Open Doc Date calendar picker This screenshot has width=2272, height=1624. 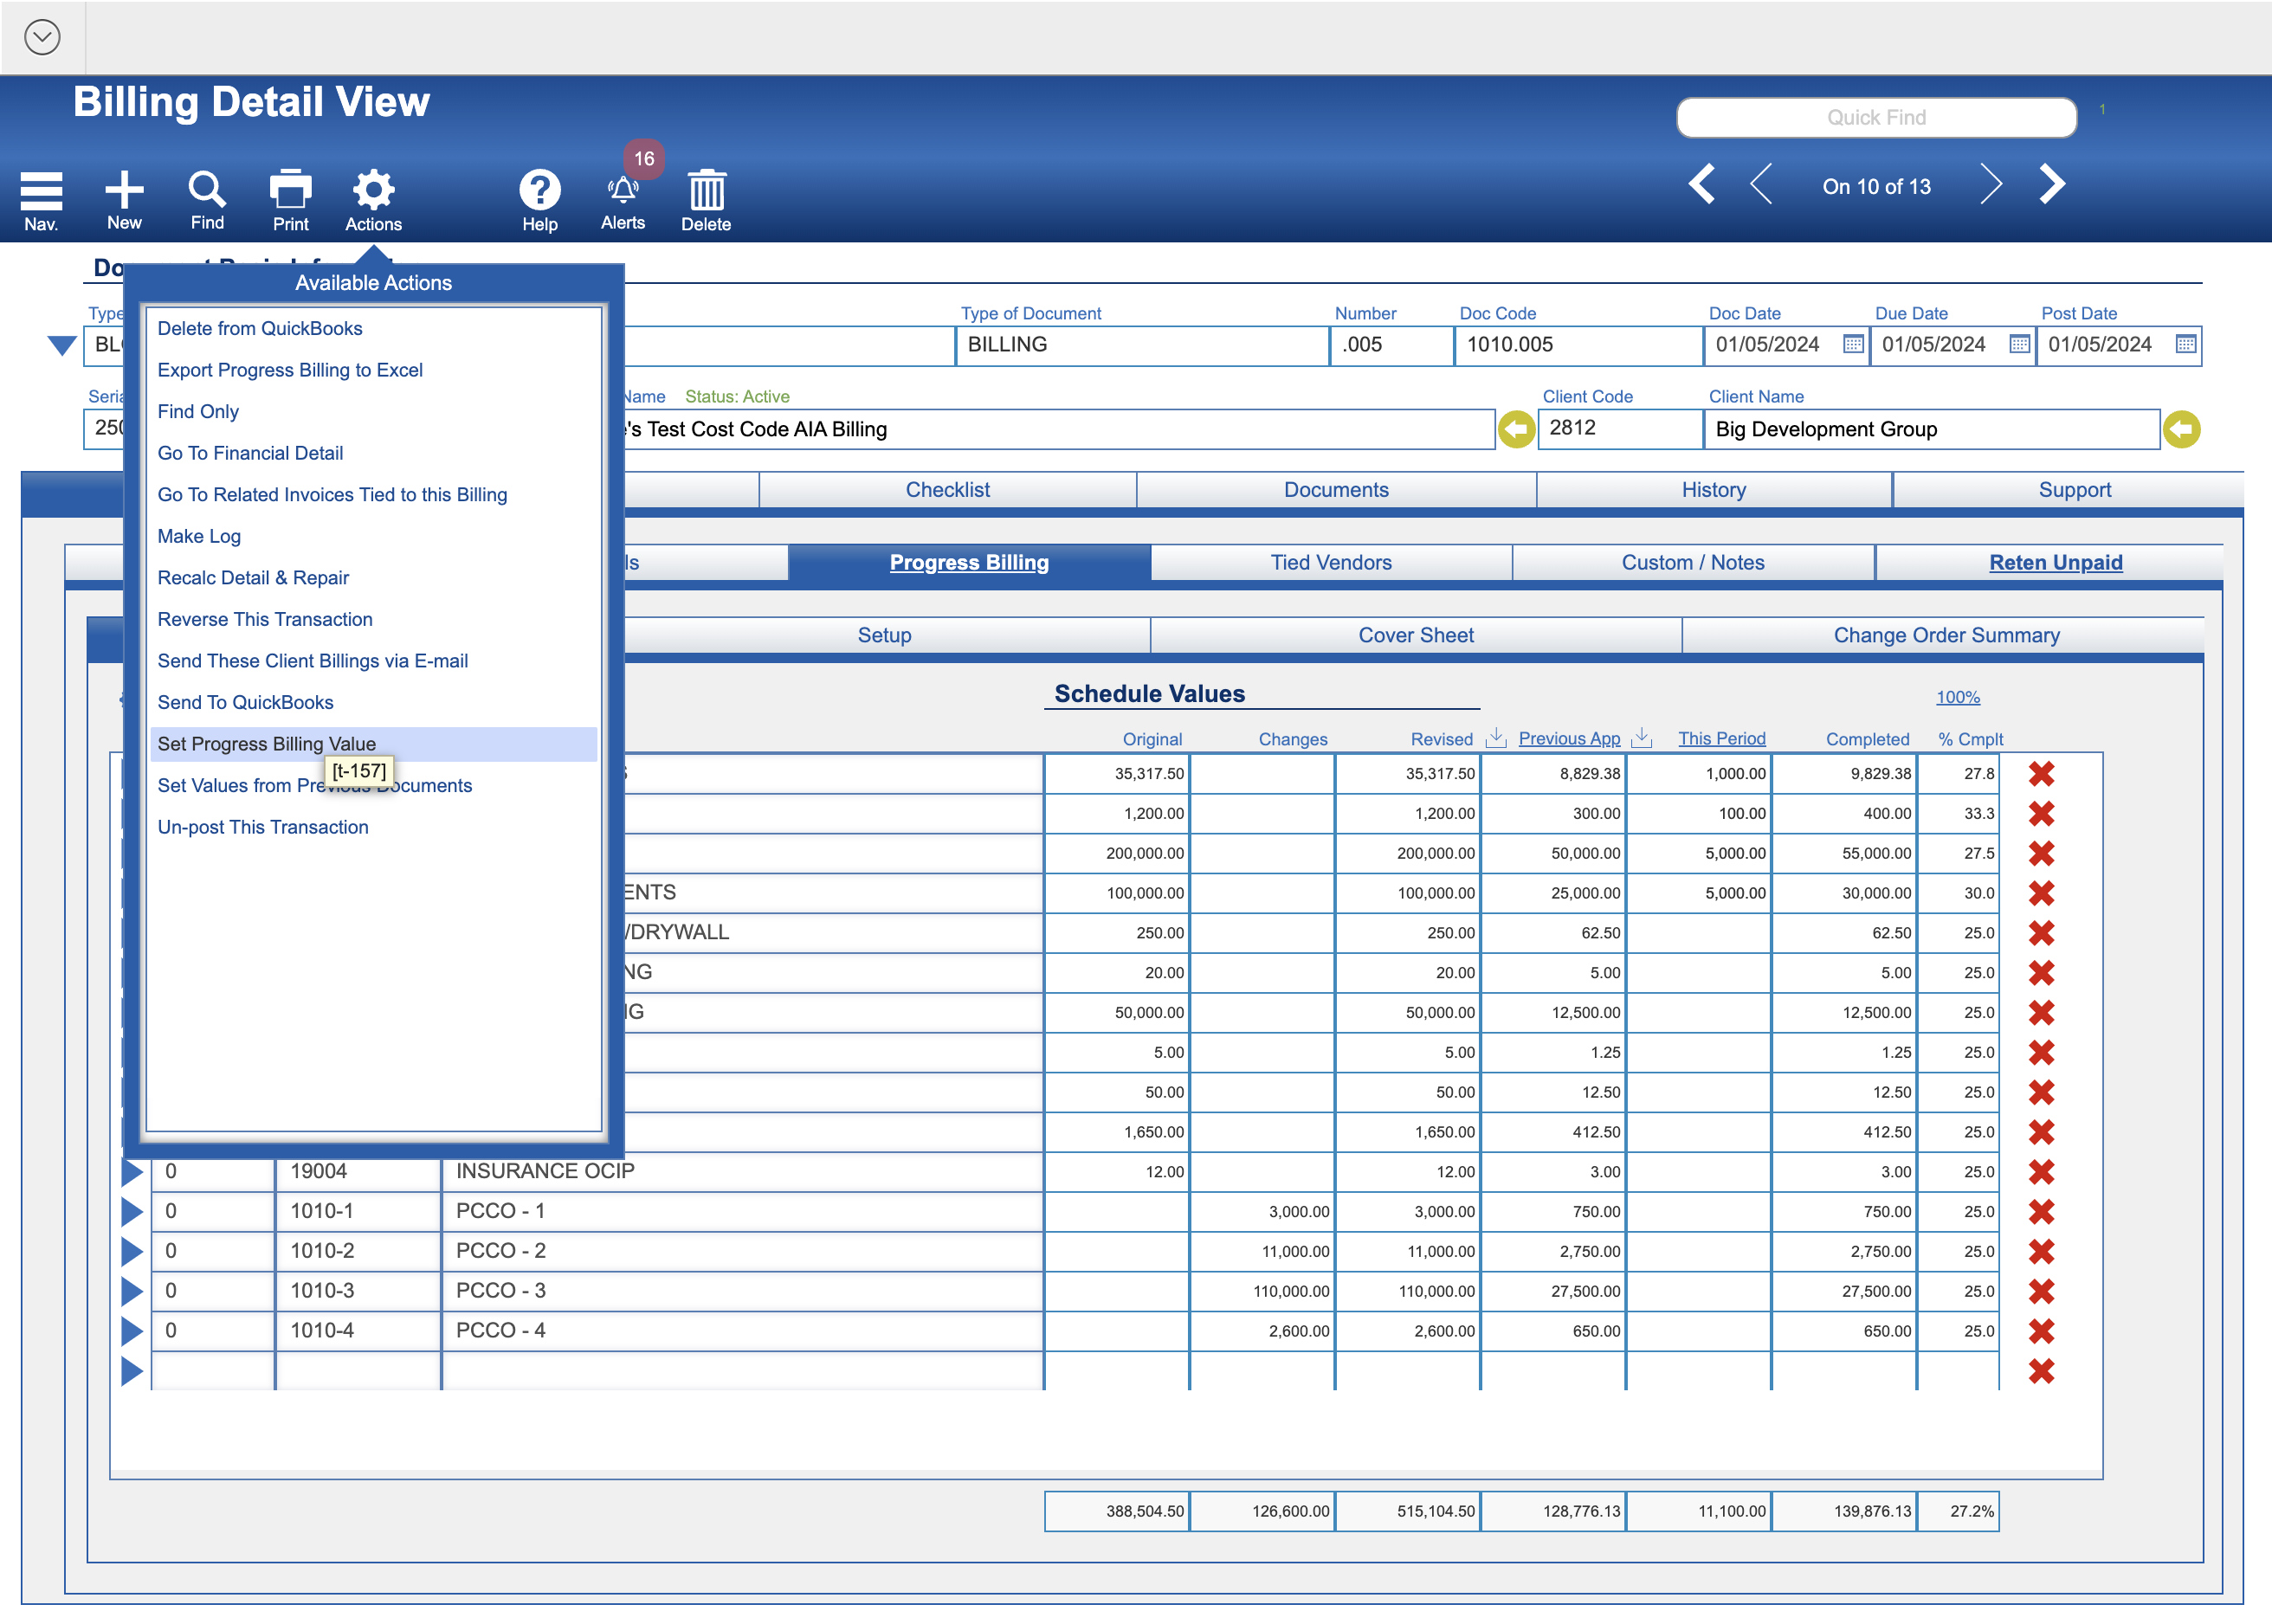[x=1853, y=344]
